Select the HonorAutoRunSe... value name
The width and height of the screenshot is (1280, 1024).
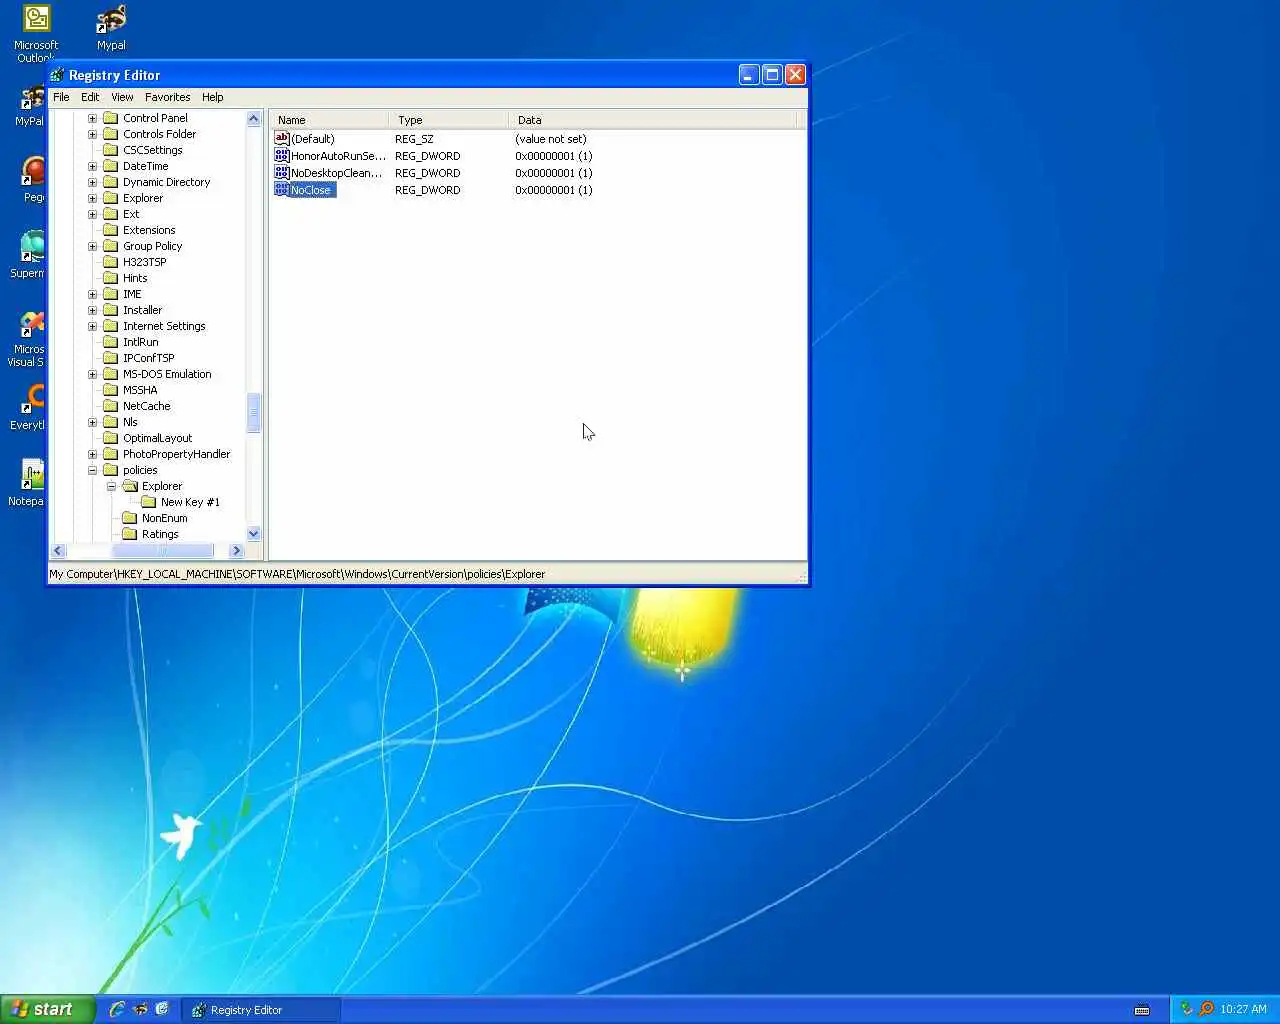tap(338, 156)
